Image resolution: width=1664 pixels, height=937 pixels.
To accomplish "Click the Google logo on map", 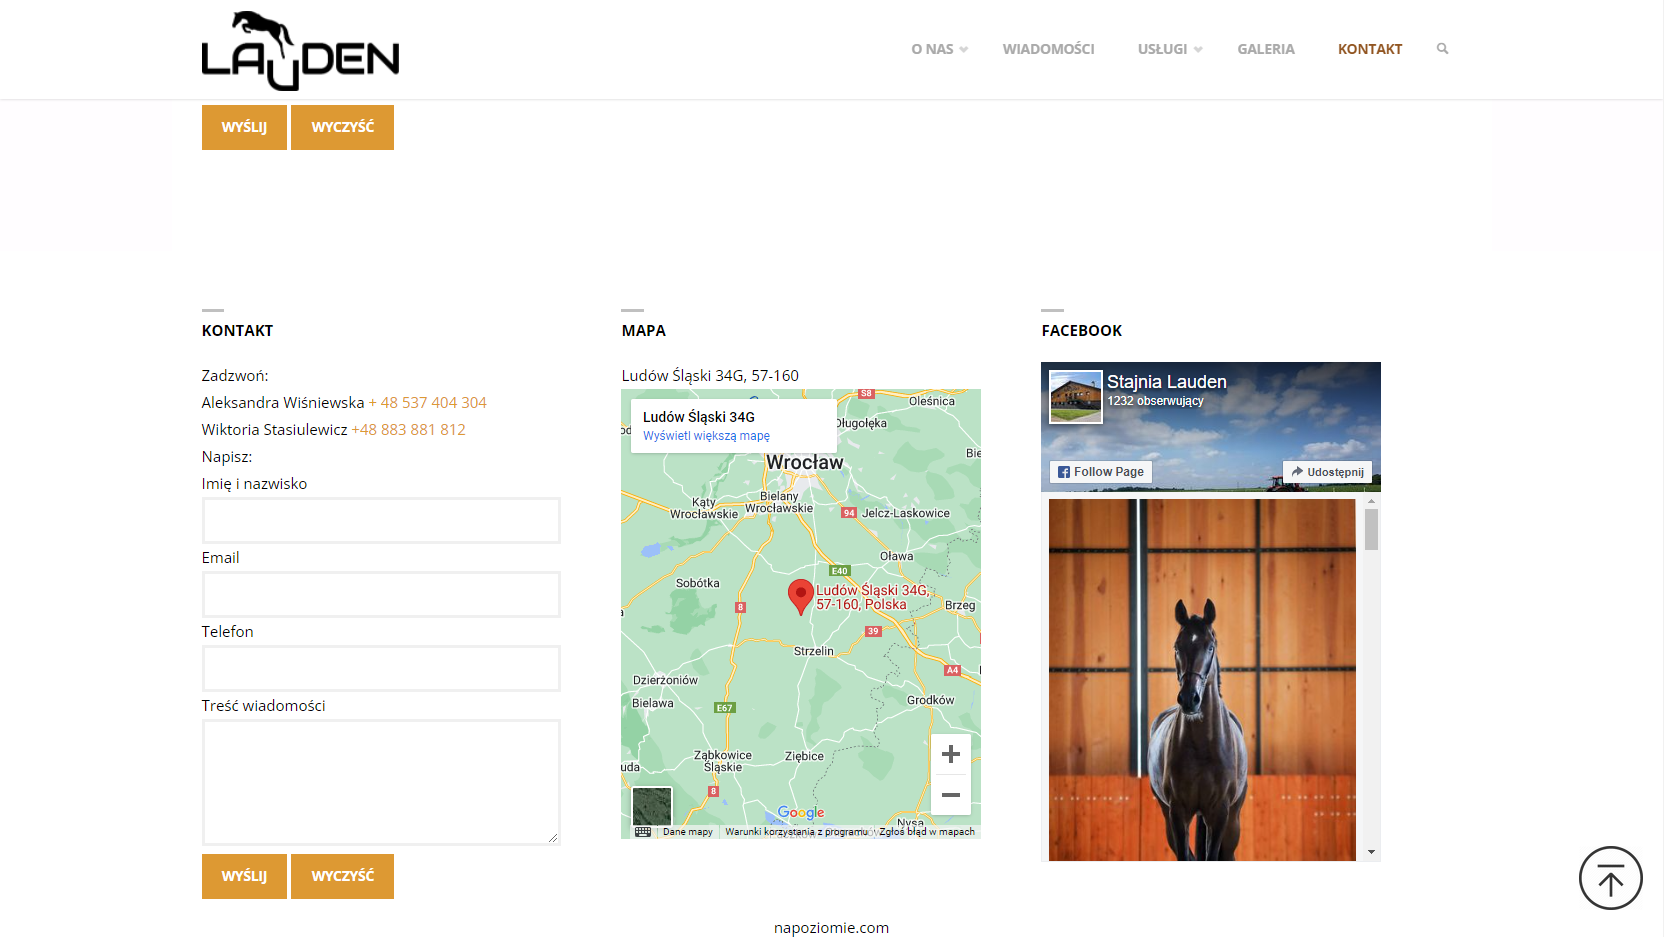I will click(801, 813).
